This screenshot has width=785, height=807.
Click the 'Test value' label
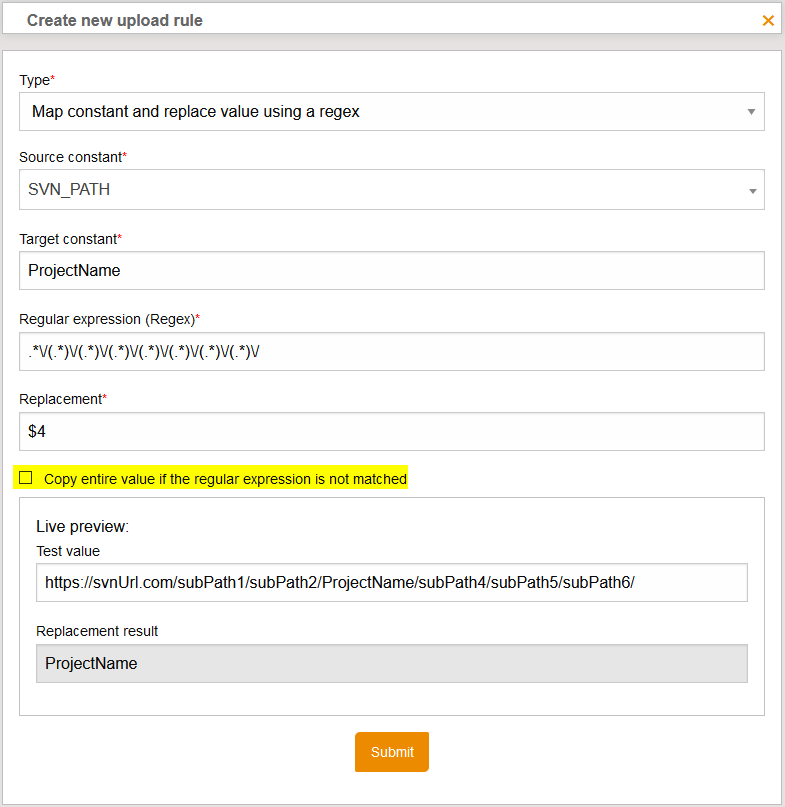tap(68, 550)
